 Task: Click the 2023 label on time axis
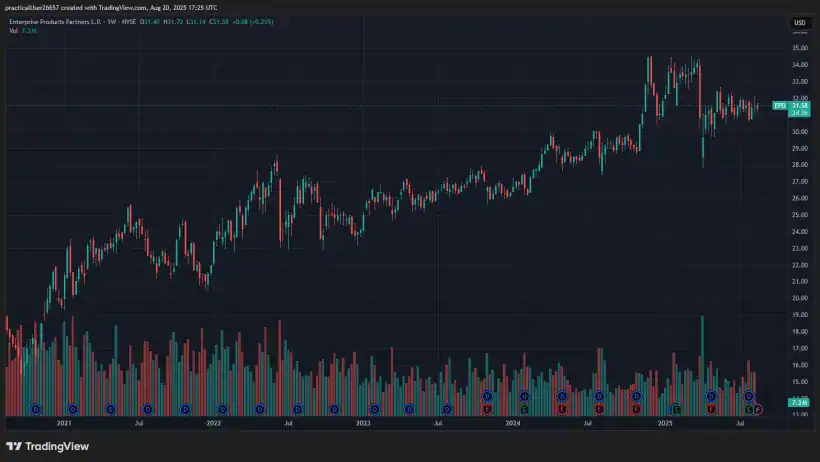(x=363, y=423)
